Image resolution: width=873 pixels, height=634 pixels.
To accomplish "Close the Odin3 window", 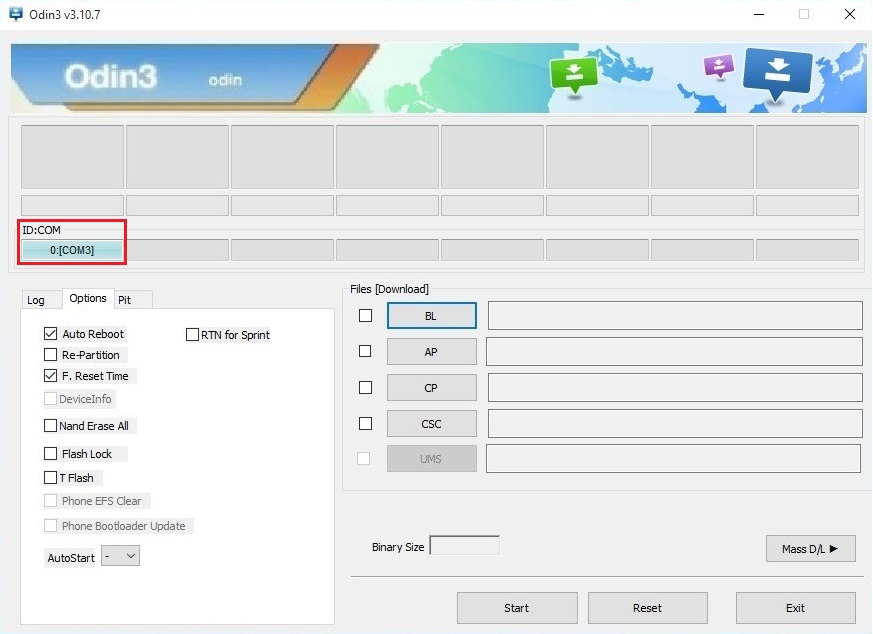I will coord(850,14).
